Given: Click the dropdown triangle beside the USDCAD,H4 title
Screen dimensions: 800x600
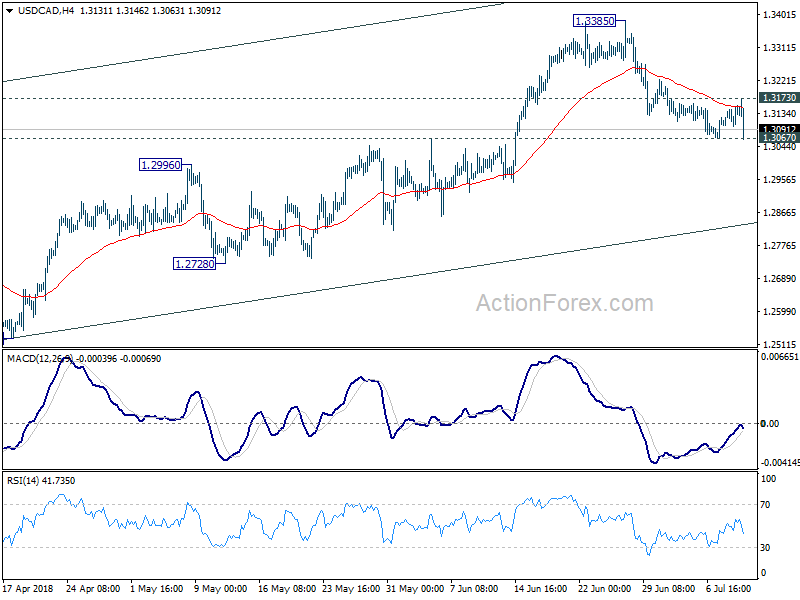Looking at the screenshot, I should [x=10, y=11].
